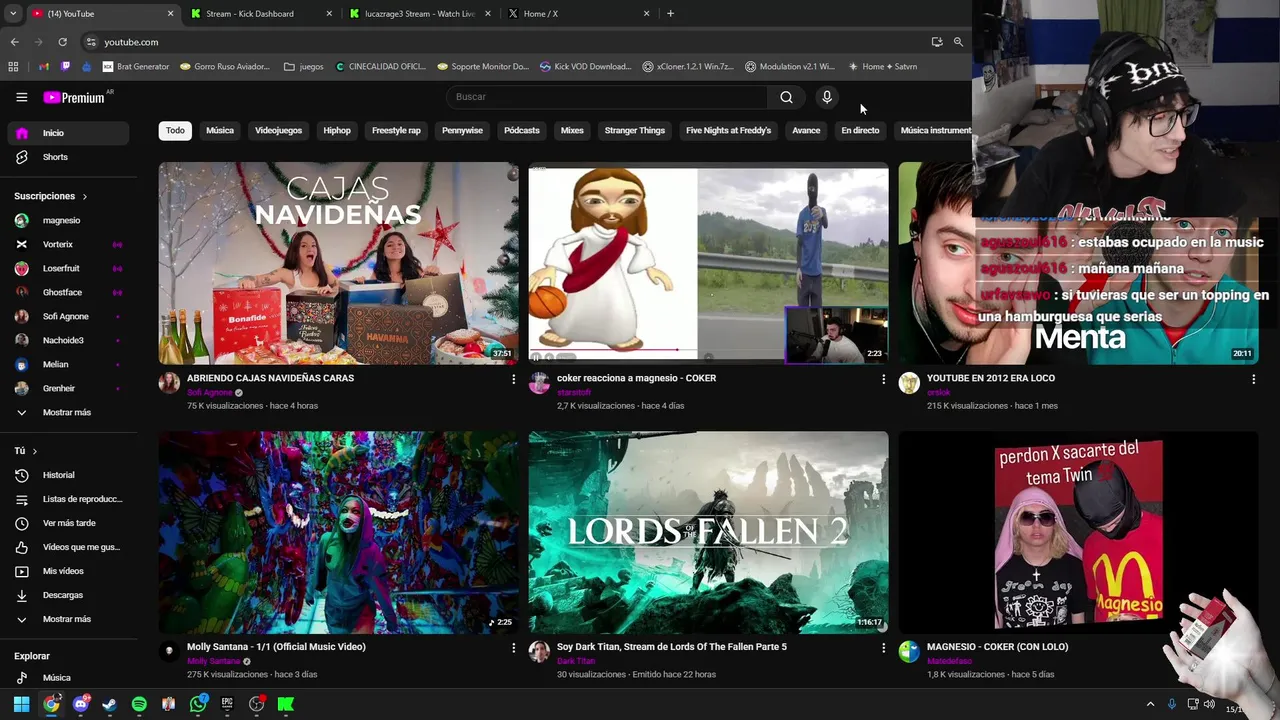Select the Música filter chip
This screenshot has height=720, width=1280.
[x=220, y=130]
